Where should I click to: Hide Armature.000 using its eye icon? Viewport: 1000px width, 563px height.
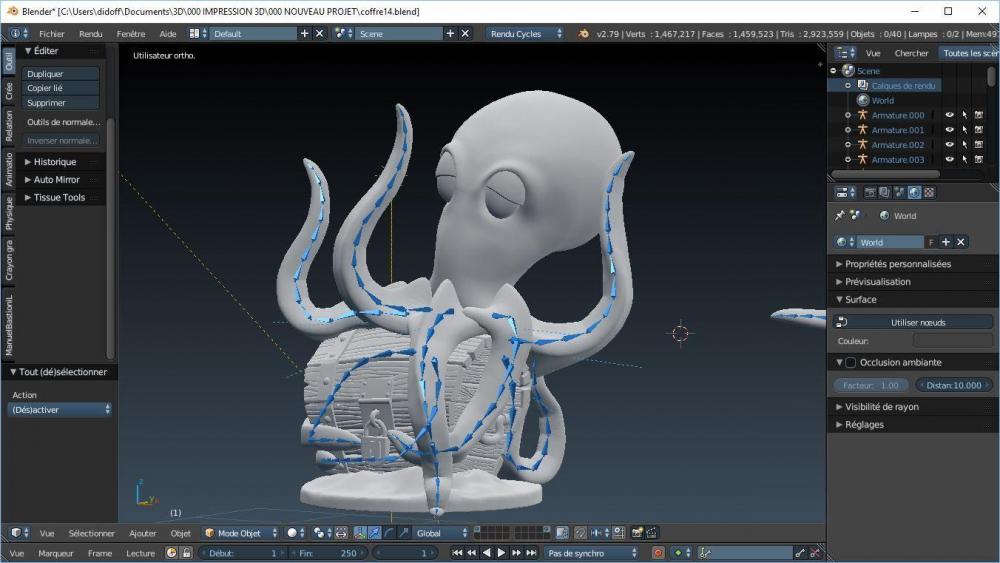point(949,115)
